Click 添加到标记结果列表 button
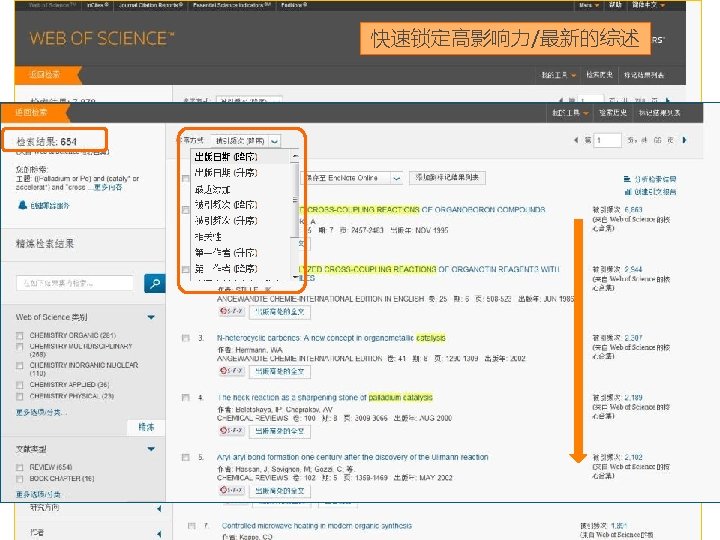This screenshot has width=720, height=540. coord(447,178)
